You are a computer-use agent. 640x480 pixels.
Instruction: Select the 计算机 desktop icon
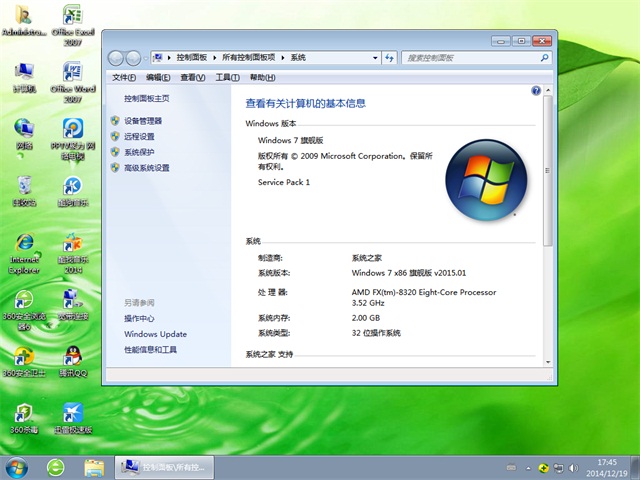click(24, 77)
